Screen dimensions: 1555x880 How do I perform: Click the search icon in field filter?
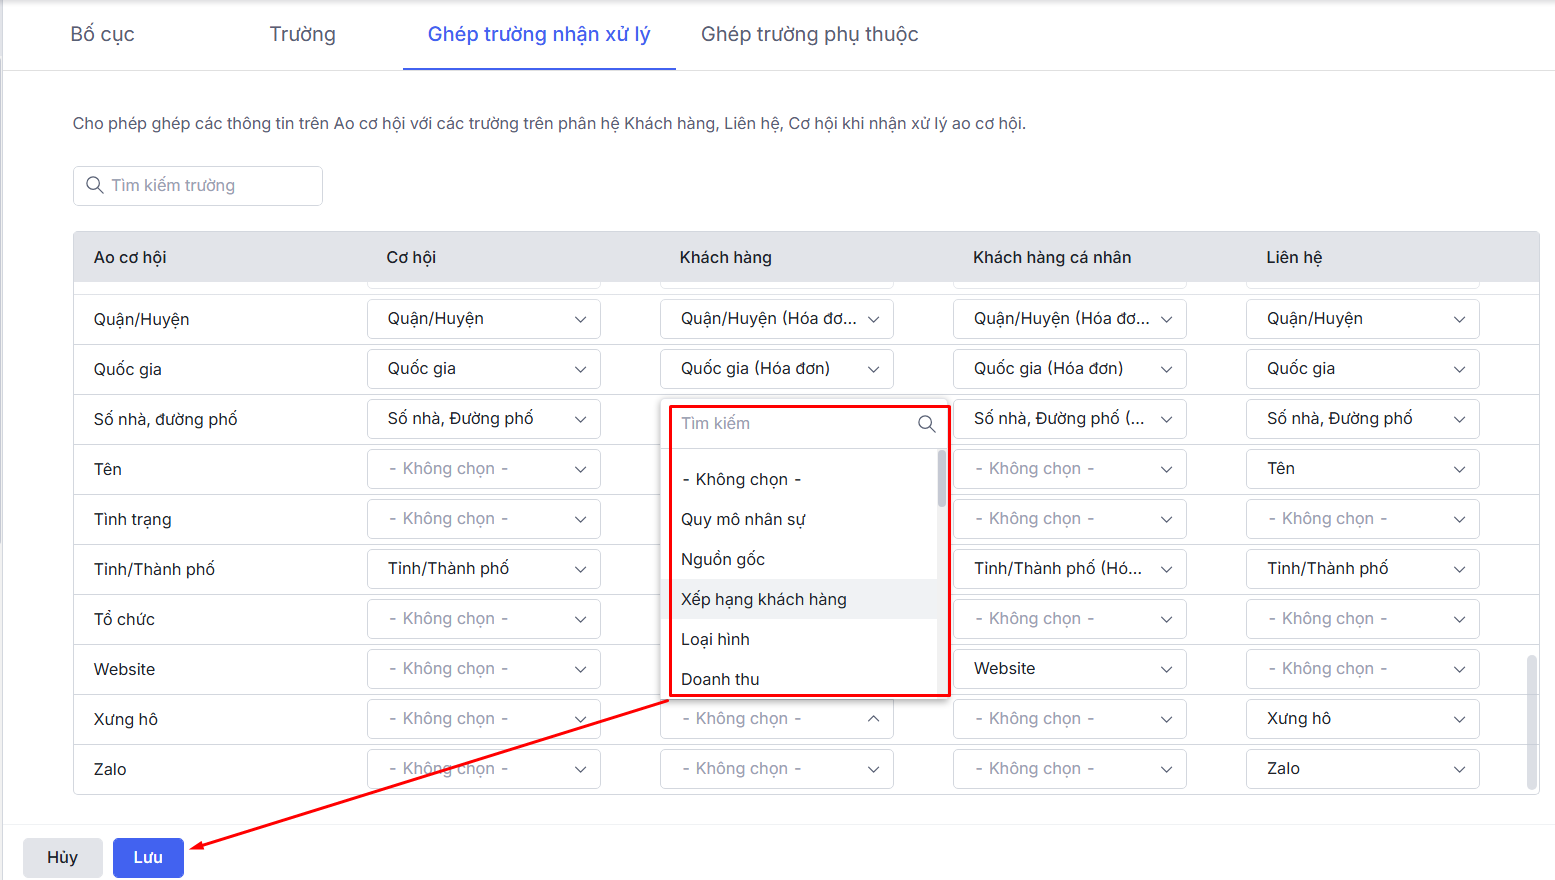click(95, 186)
